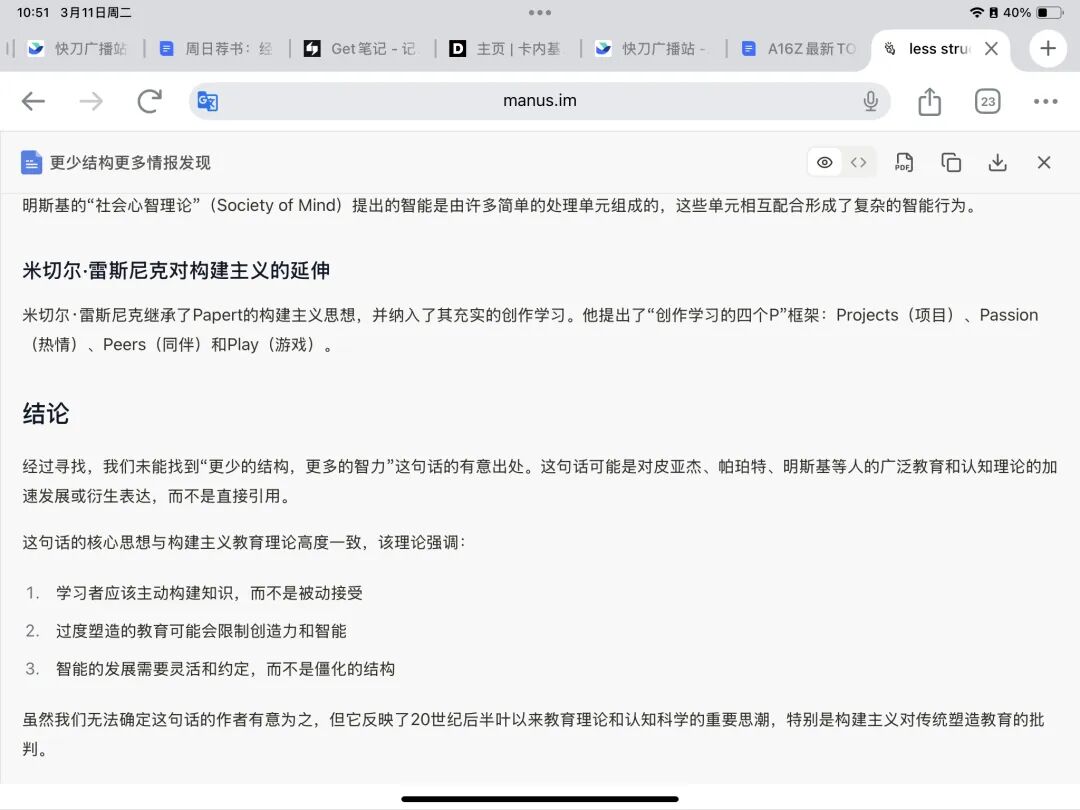Screen dimensions: 1080x810
Task: Show all 23 open tabs
Action: [988, 101]
